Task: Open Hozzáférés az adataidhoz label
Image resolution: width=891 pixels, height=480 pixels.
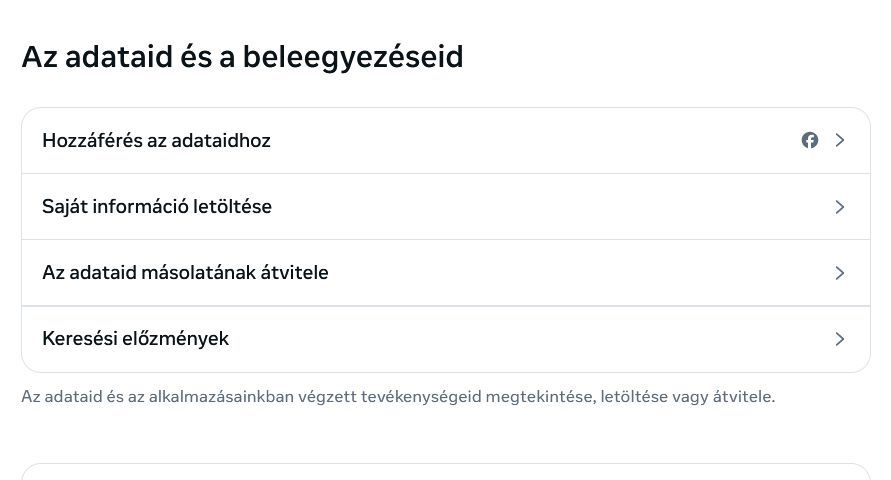Action: [x=156, y=140]
